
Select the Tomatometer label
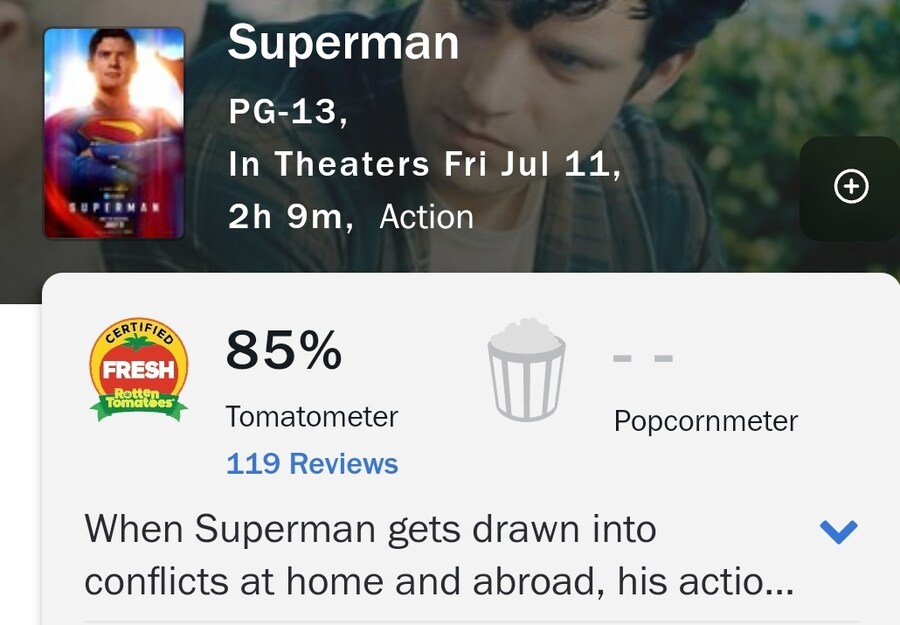(312, 416)
